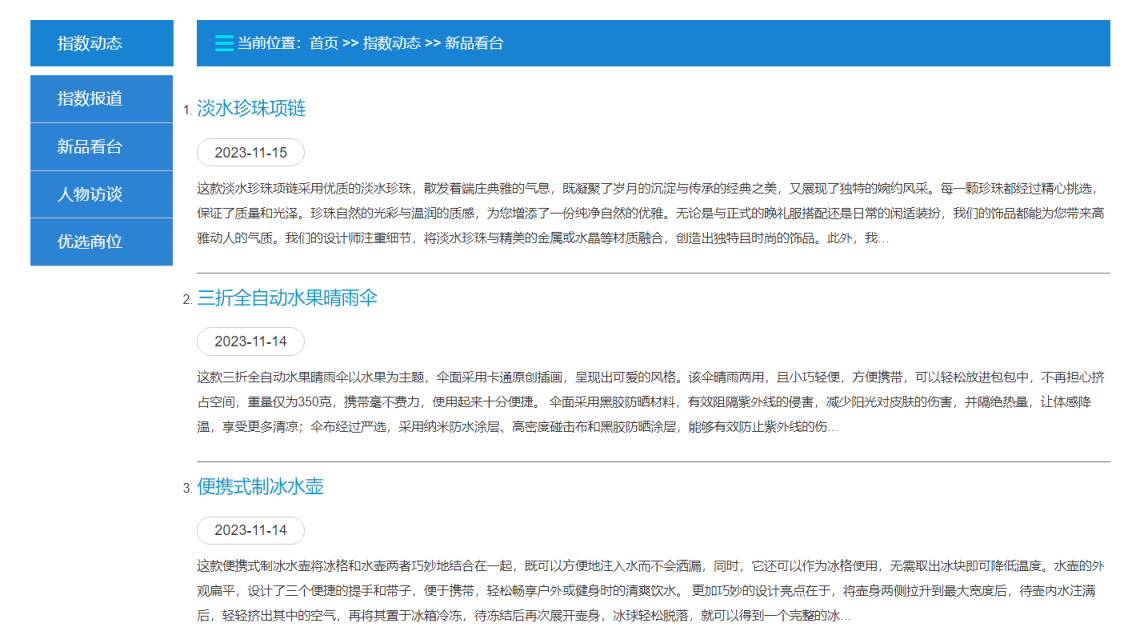Viewport: 1136px width, 627px height.
Task: Open 人物访谈 in the sidebar menu
Action: (x=101, y=194)
